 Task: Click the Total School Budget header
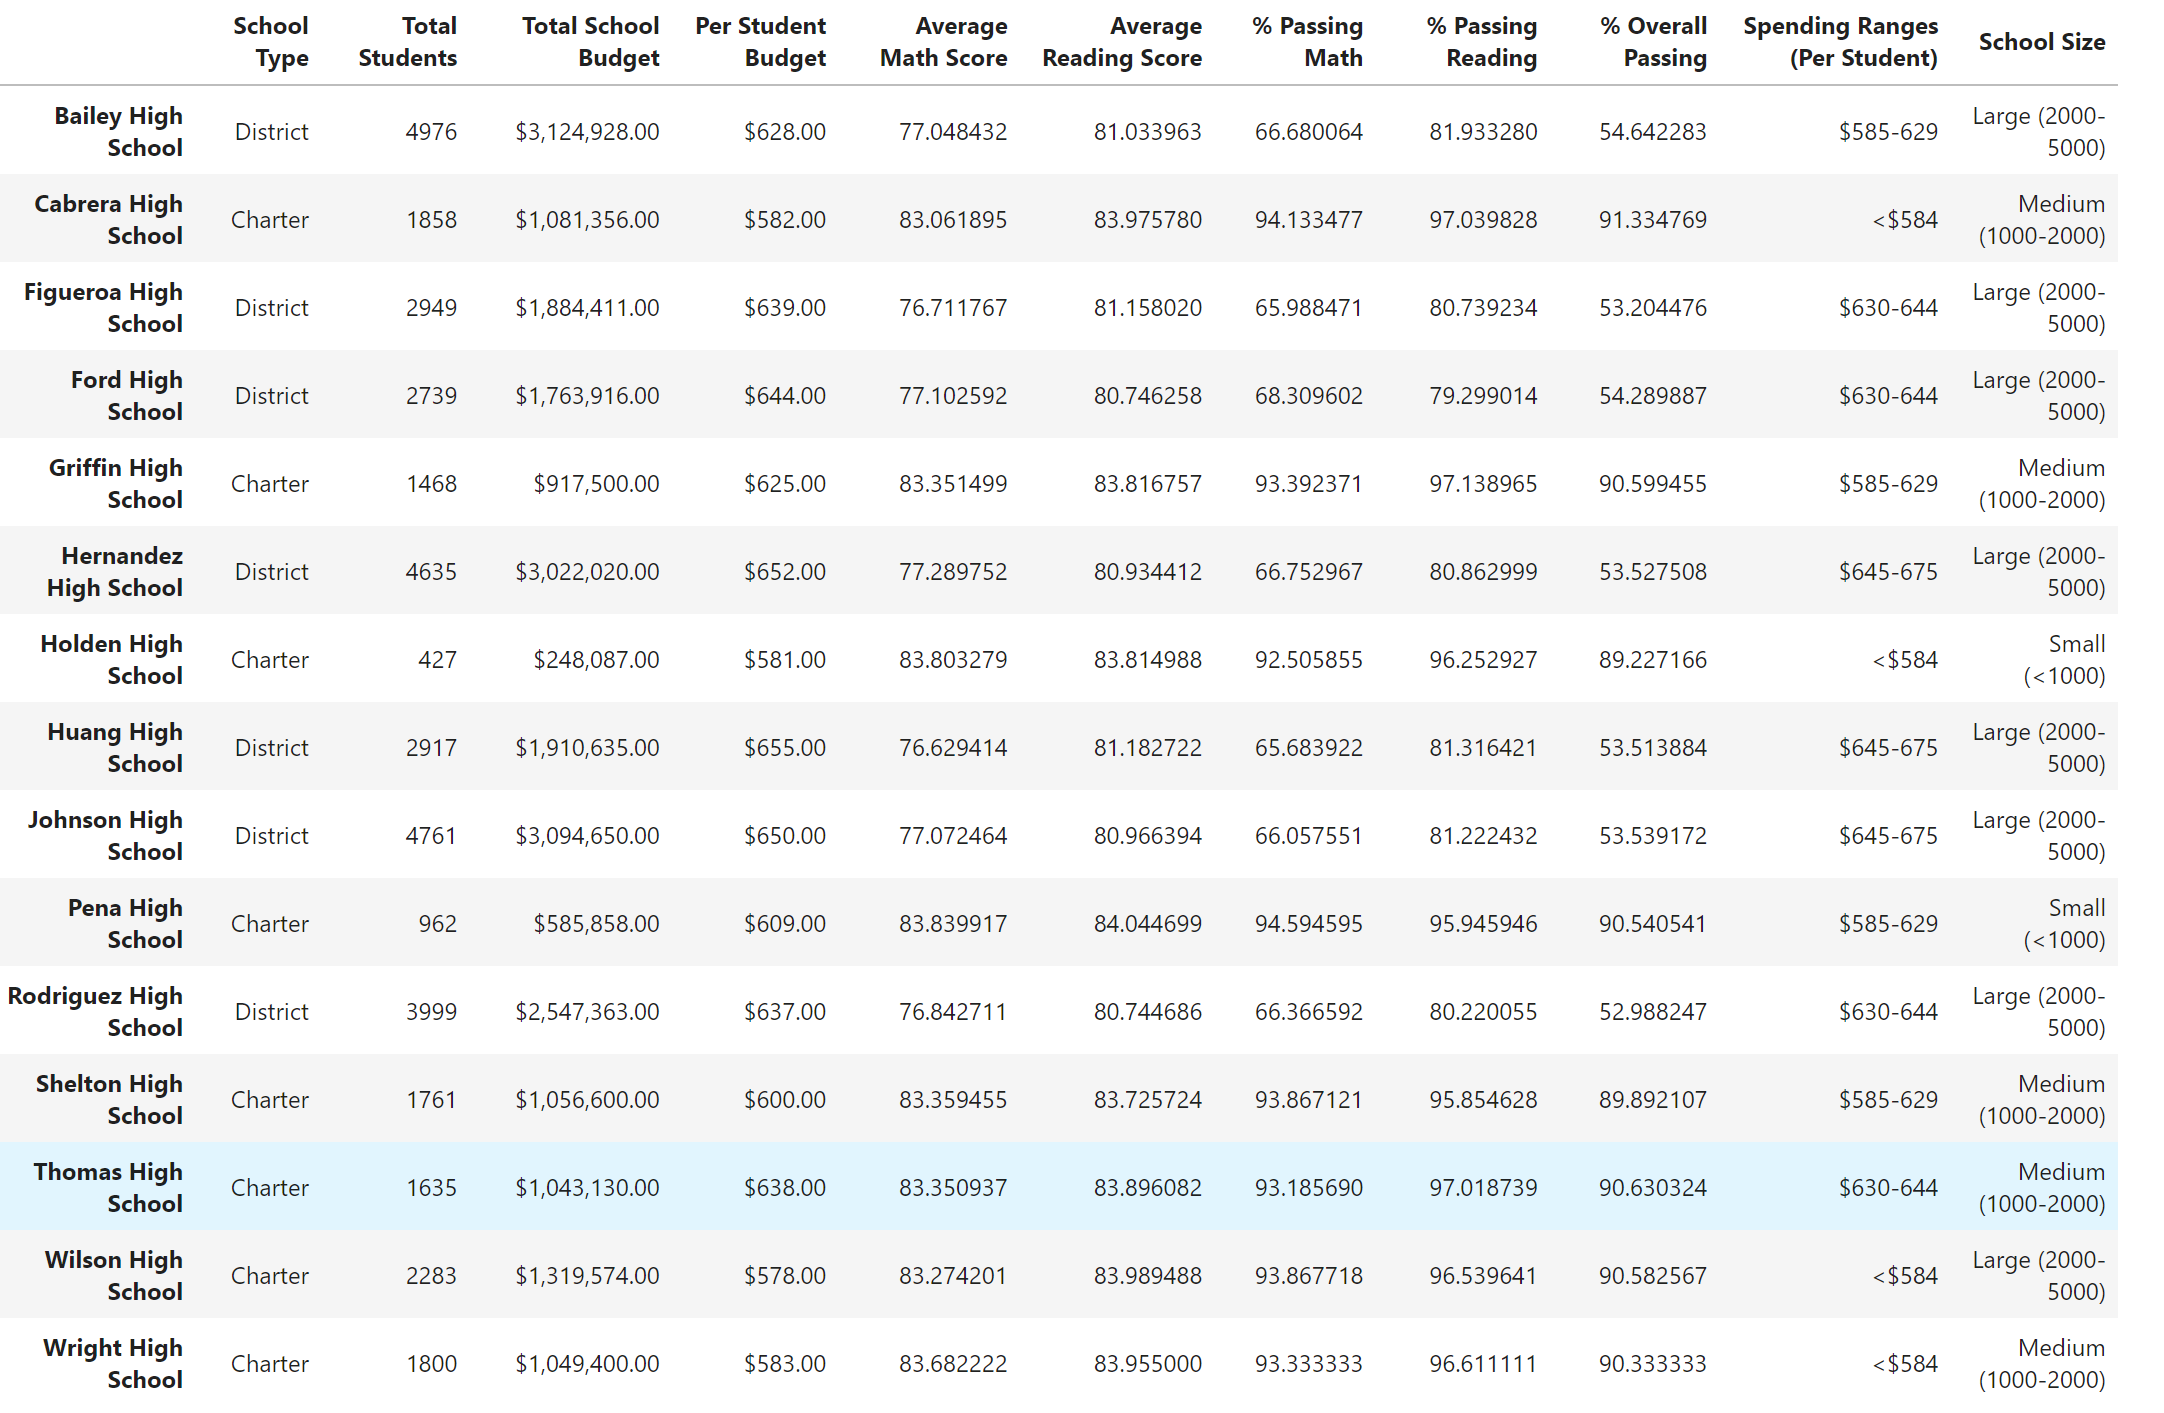pyautogui.click(x=590, y=42)
